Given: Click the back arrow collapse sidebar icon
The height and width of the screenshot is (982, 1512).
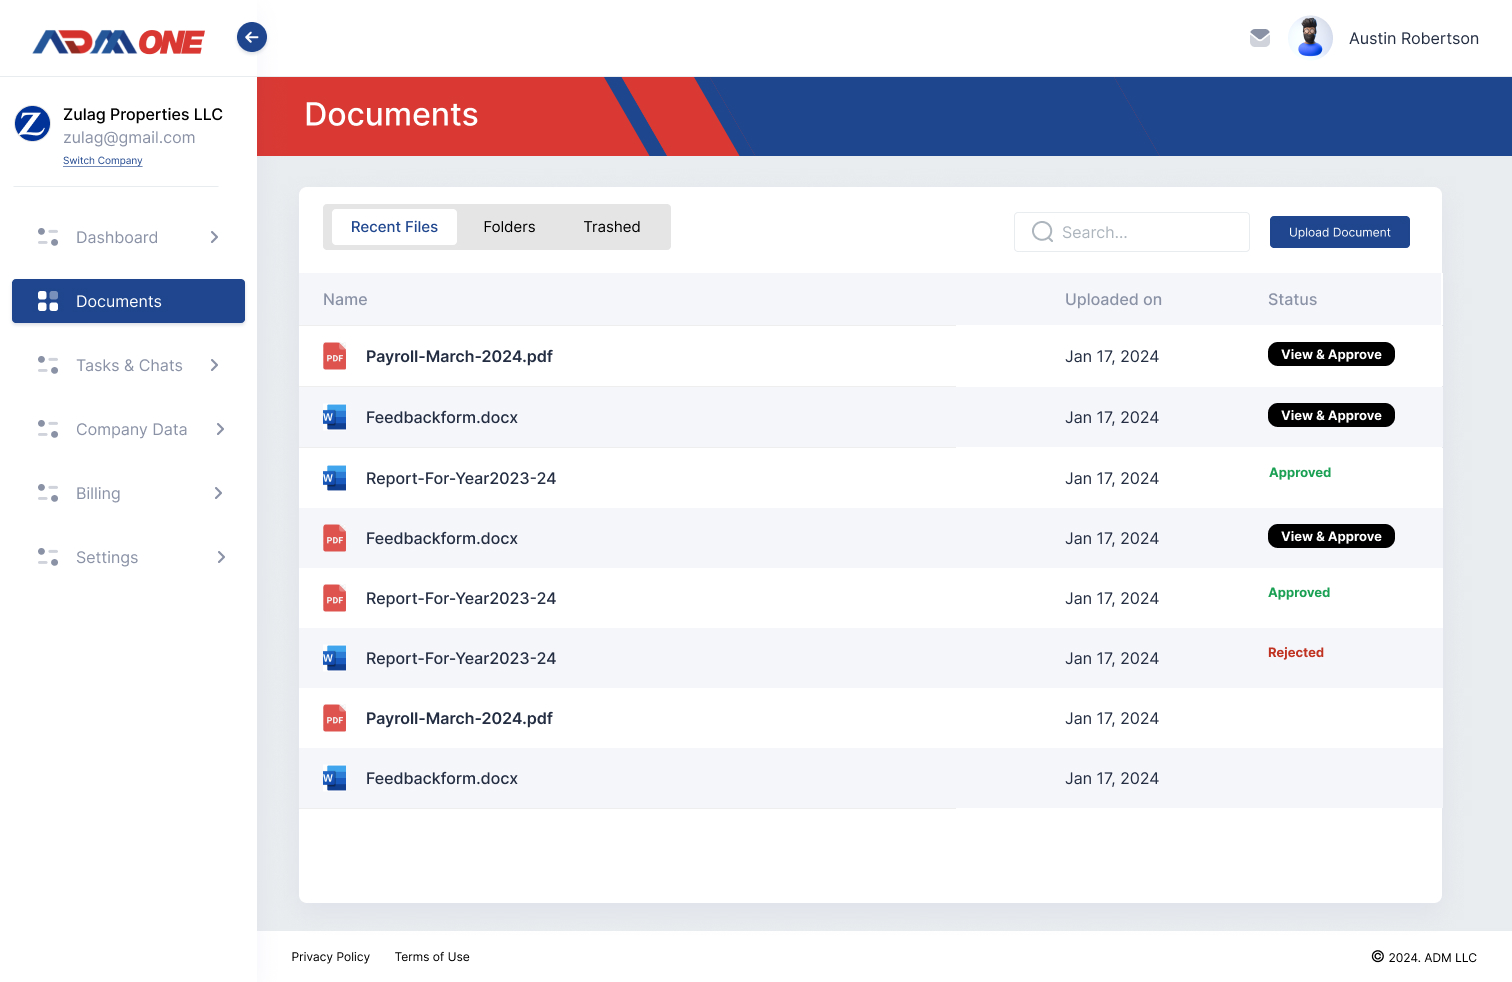Looking at the screenshot, I should coord(252,37).
